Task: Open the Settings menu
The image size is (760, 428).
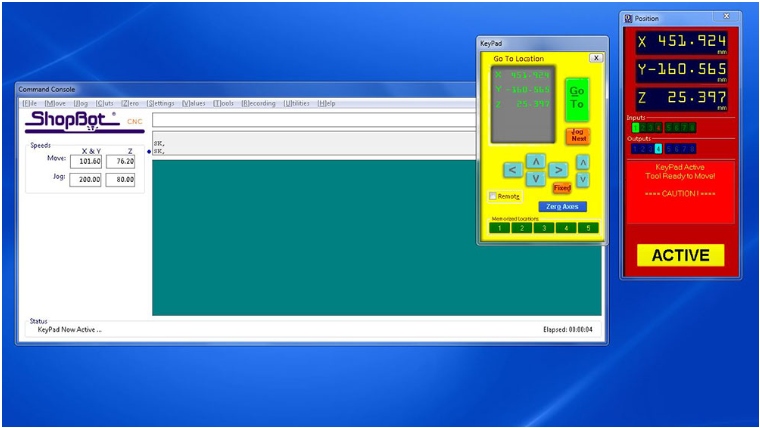Action: (x=160, y=103)
